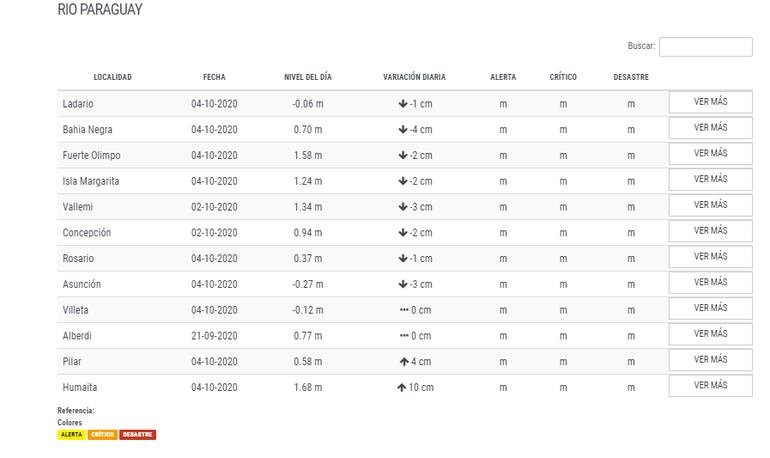Sort by Nivel del Día header
The height and width of the screenshot is (458, 770).
(x=307, y=77)
